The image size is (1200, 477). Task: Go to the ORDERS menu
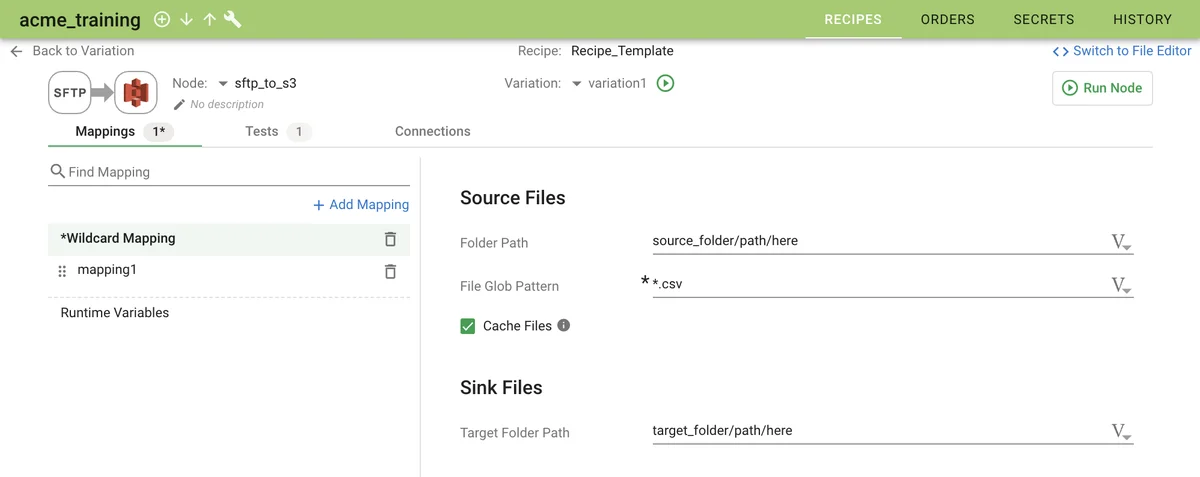coord(947,19)
